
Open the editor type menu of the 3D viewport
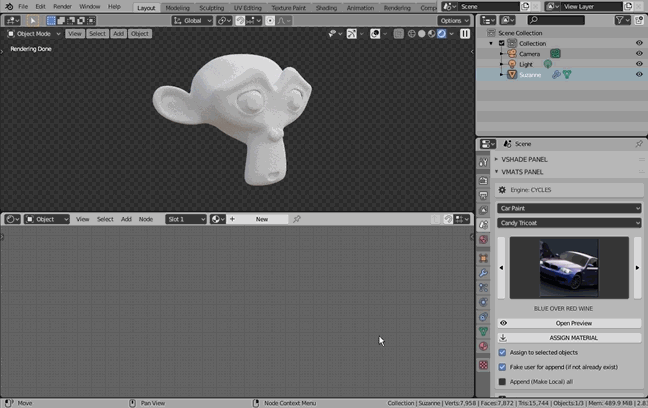pyautogui.click(x=12, y=21)
